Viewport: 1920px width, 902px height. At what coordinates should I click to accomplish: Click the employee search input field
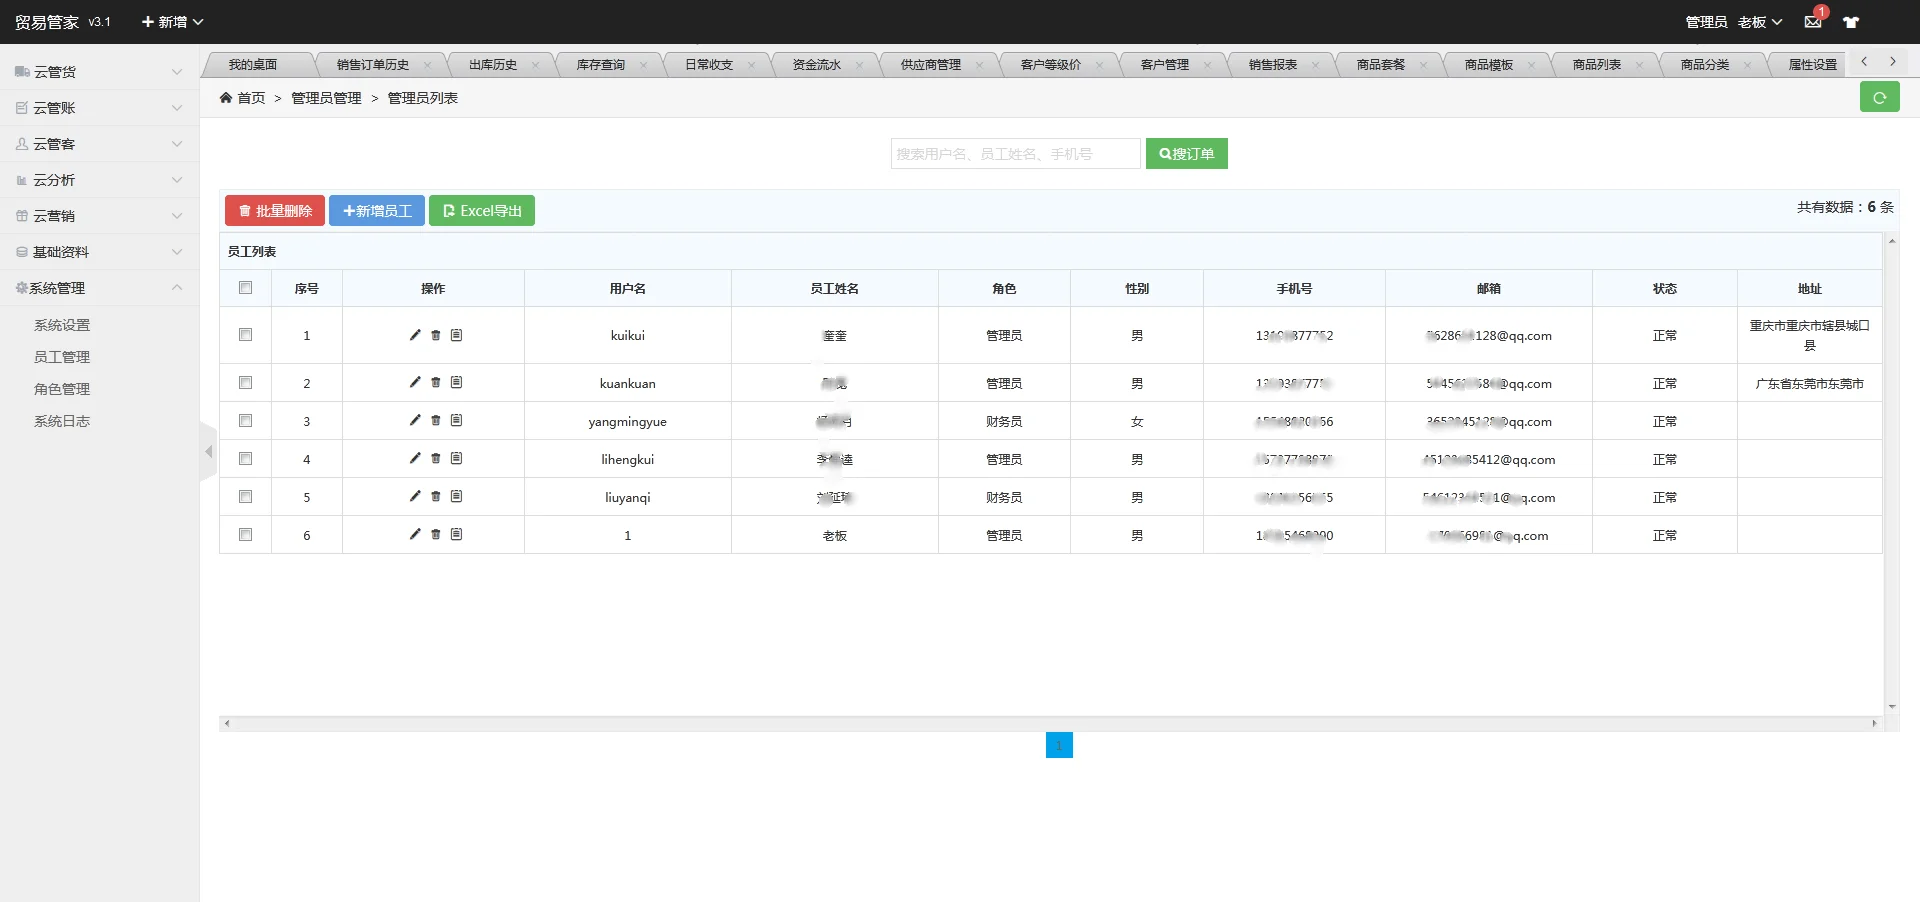(x=1015, y=154)
